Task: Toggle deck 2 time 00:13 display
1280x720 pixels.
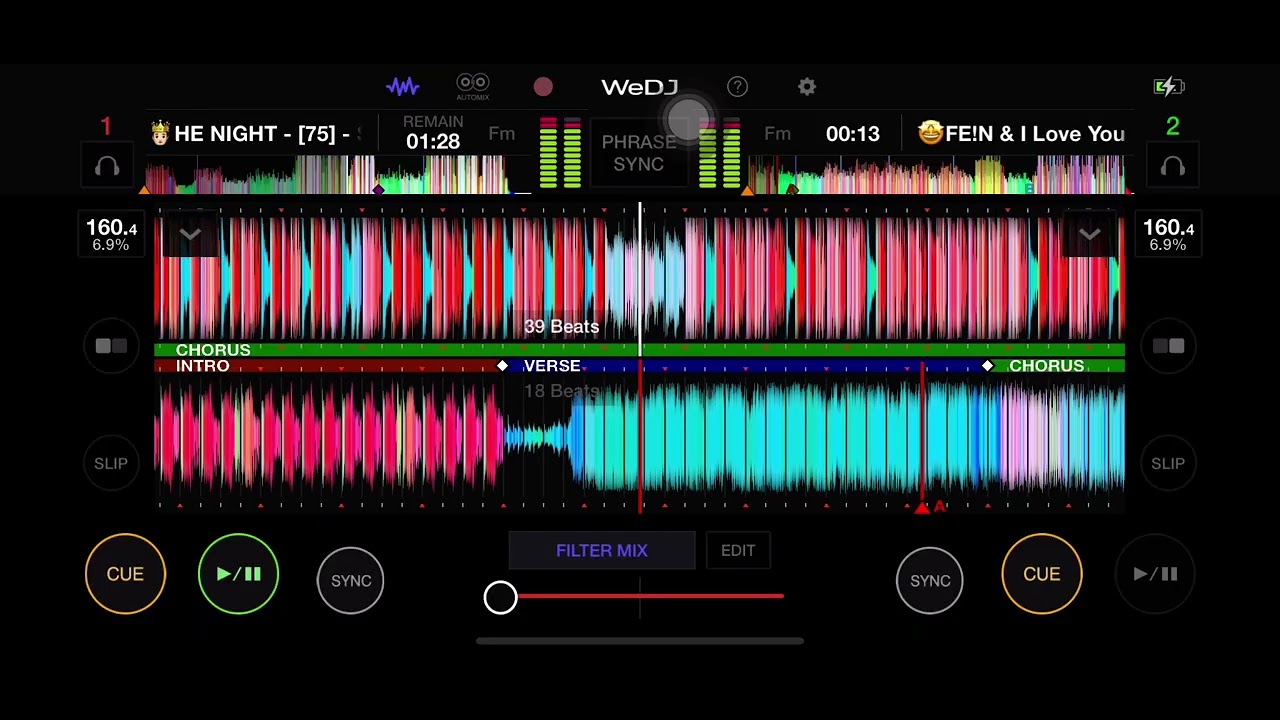Action: (x=853, y=134)
